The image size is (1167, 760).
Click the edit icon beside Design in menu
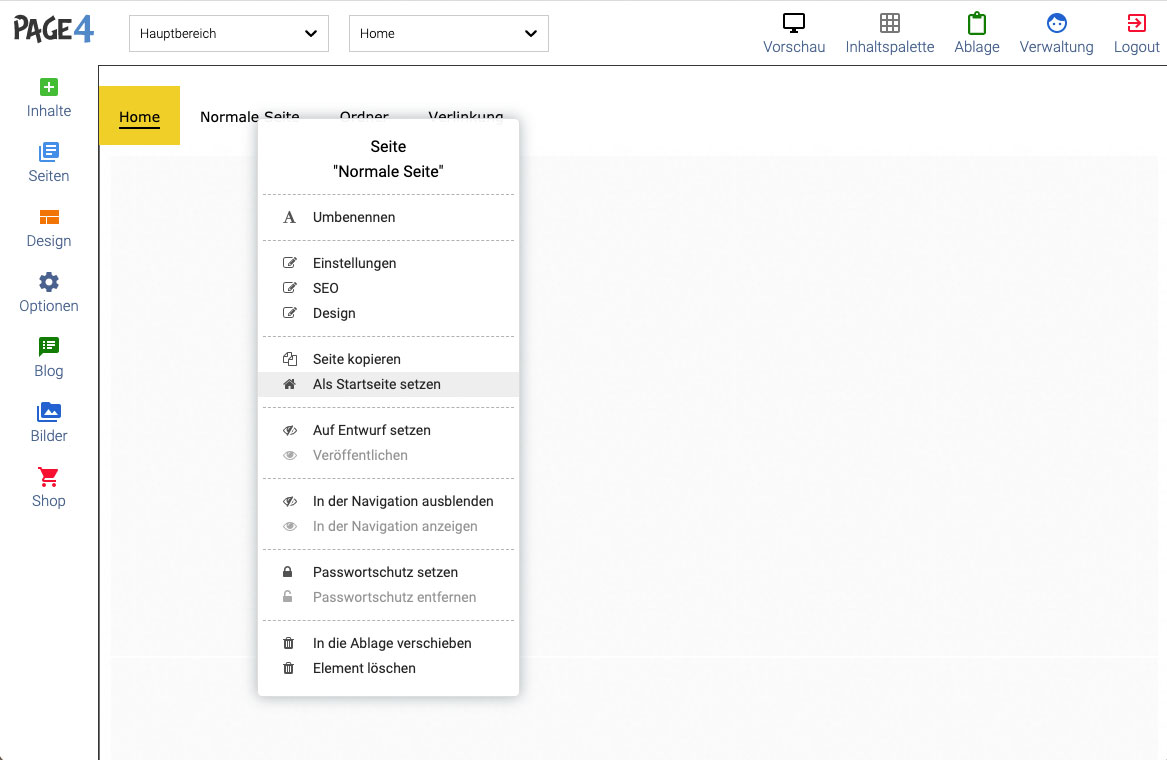coord(290,313)
